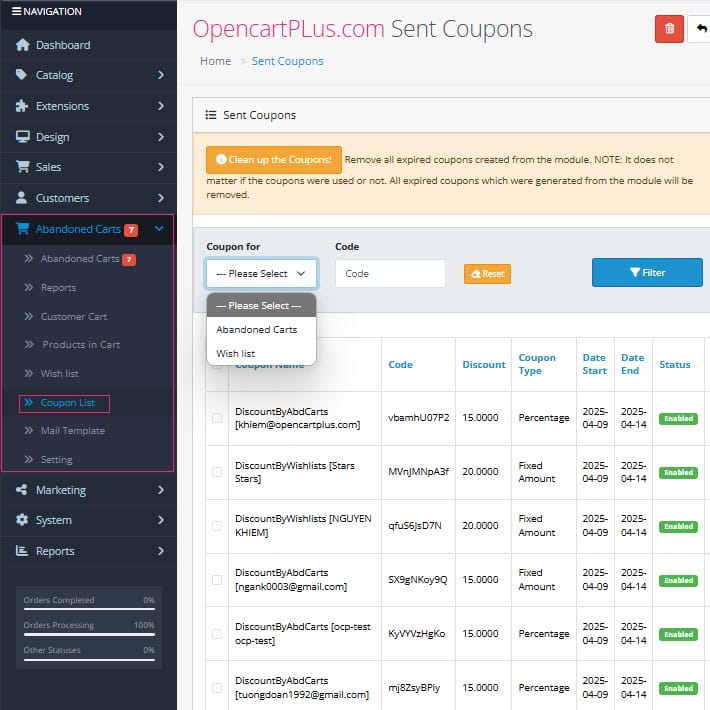The width and height of the screenshot is (710, 710).
Task: Click the Extensions puzzle piece icon
Action: [x=22, y=106]
